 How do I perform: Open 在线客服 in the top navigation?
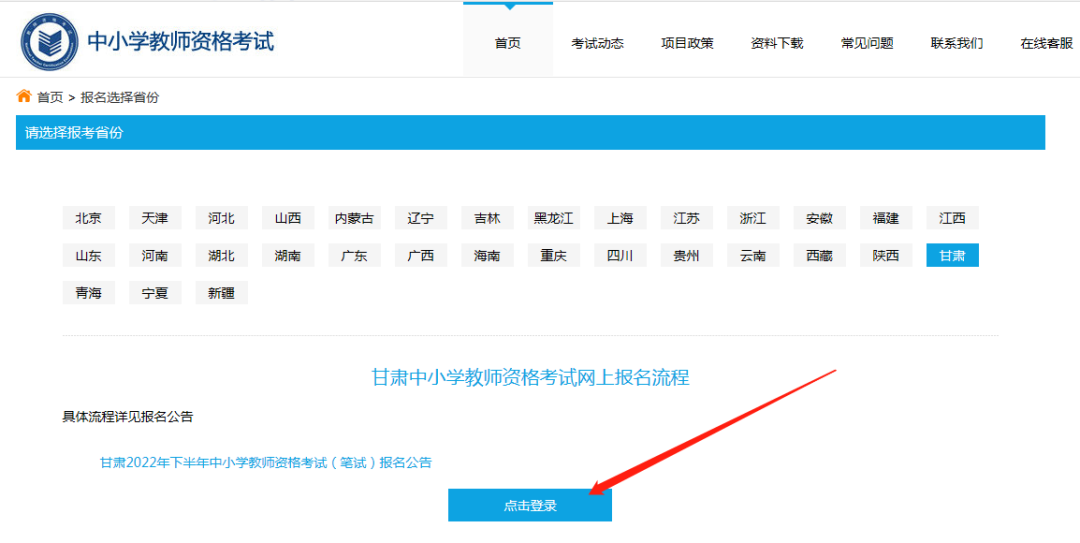point(1046,43)
